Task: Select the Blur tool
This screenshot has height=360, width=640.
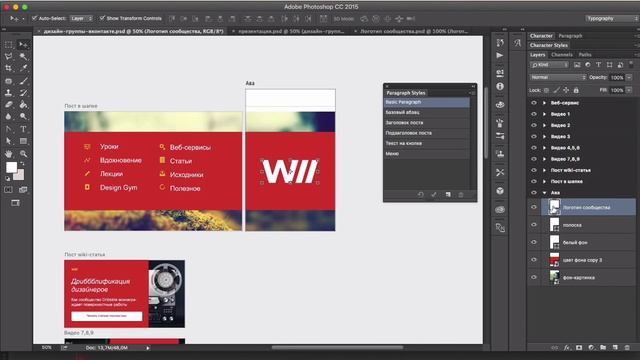Action: [9, 117]
